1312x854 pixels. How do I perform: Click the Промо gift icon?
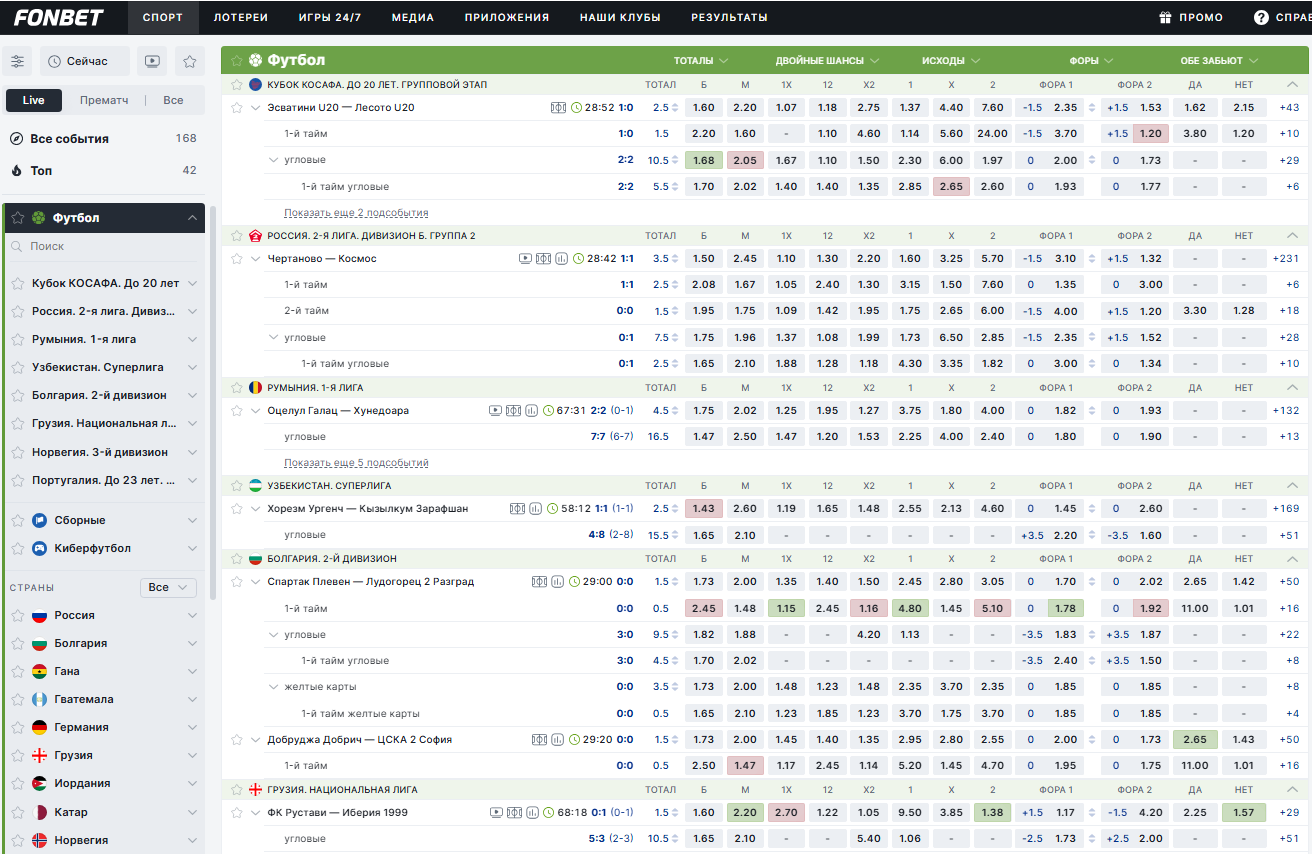[x=1165, y=17]
